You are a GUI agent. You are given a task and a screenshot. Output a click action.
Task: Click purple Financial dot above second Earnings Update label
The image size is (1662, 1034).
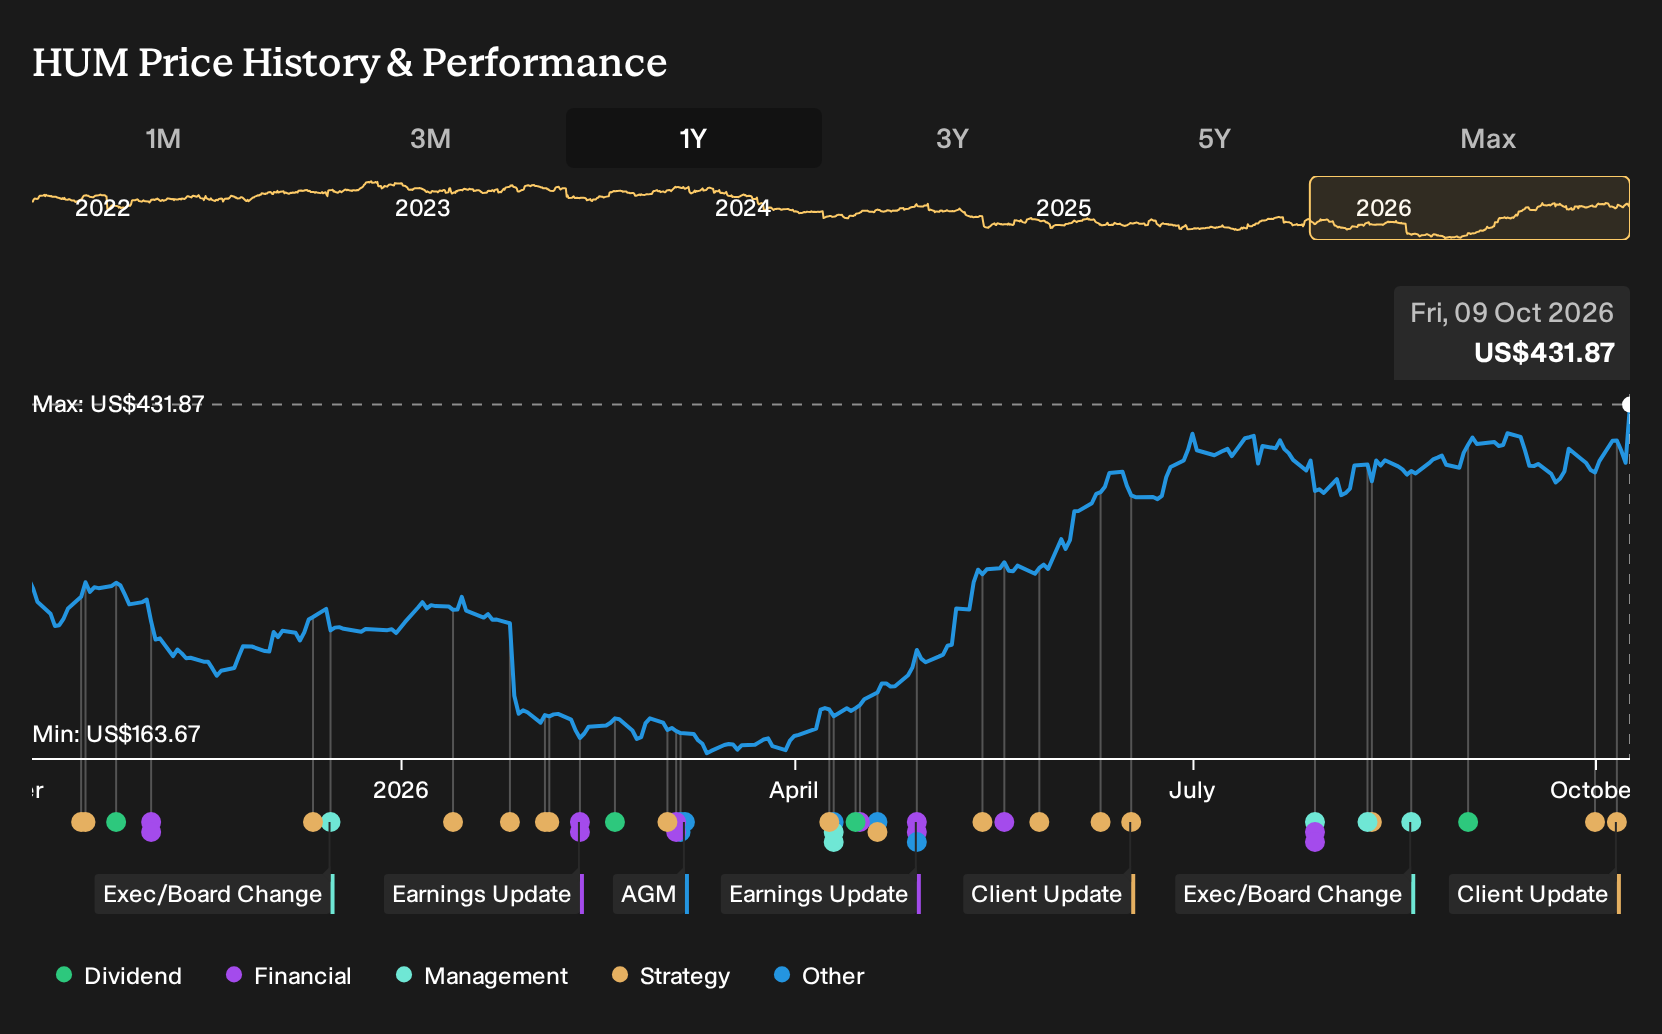click(x=917, y=822)
